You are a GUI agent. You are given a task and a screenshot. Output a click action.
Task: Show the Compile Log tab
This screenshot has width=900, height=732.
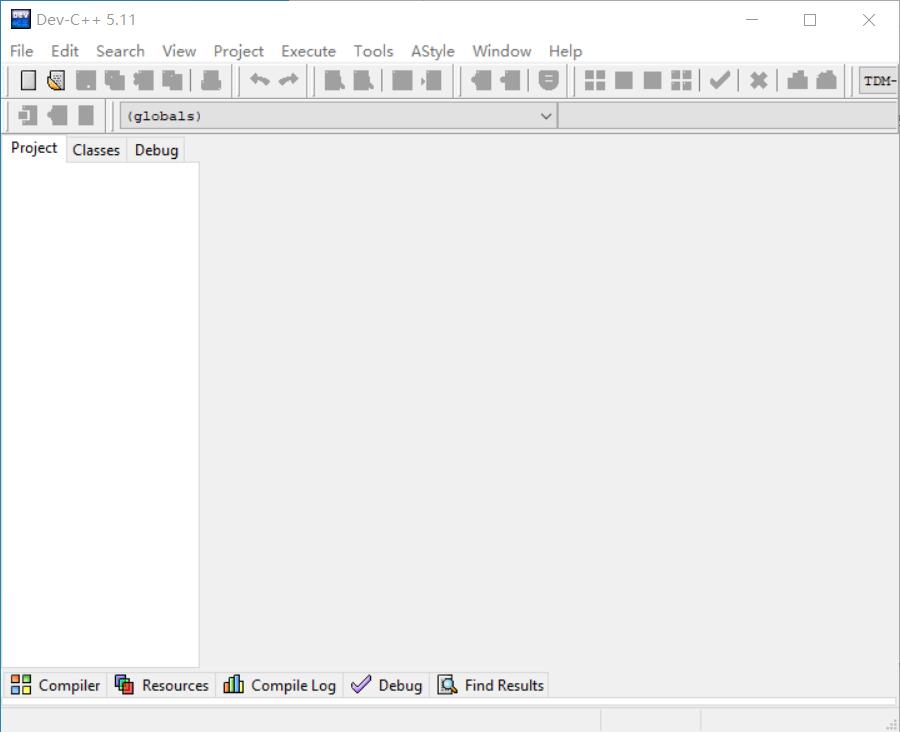click(x=280, y=685)
